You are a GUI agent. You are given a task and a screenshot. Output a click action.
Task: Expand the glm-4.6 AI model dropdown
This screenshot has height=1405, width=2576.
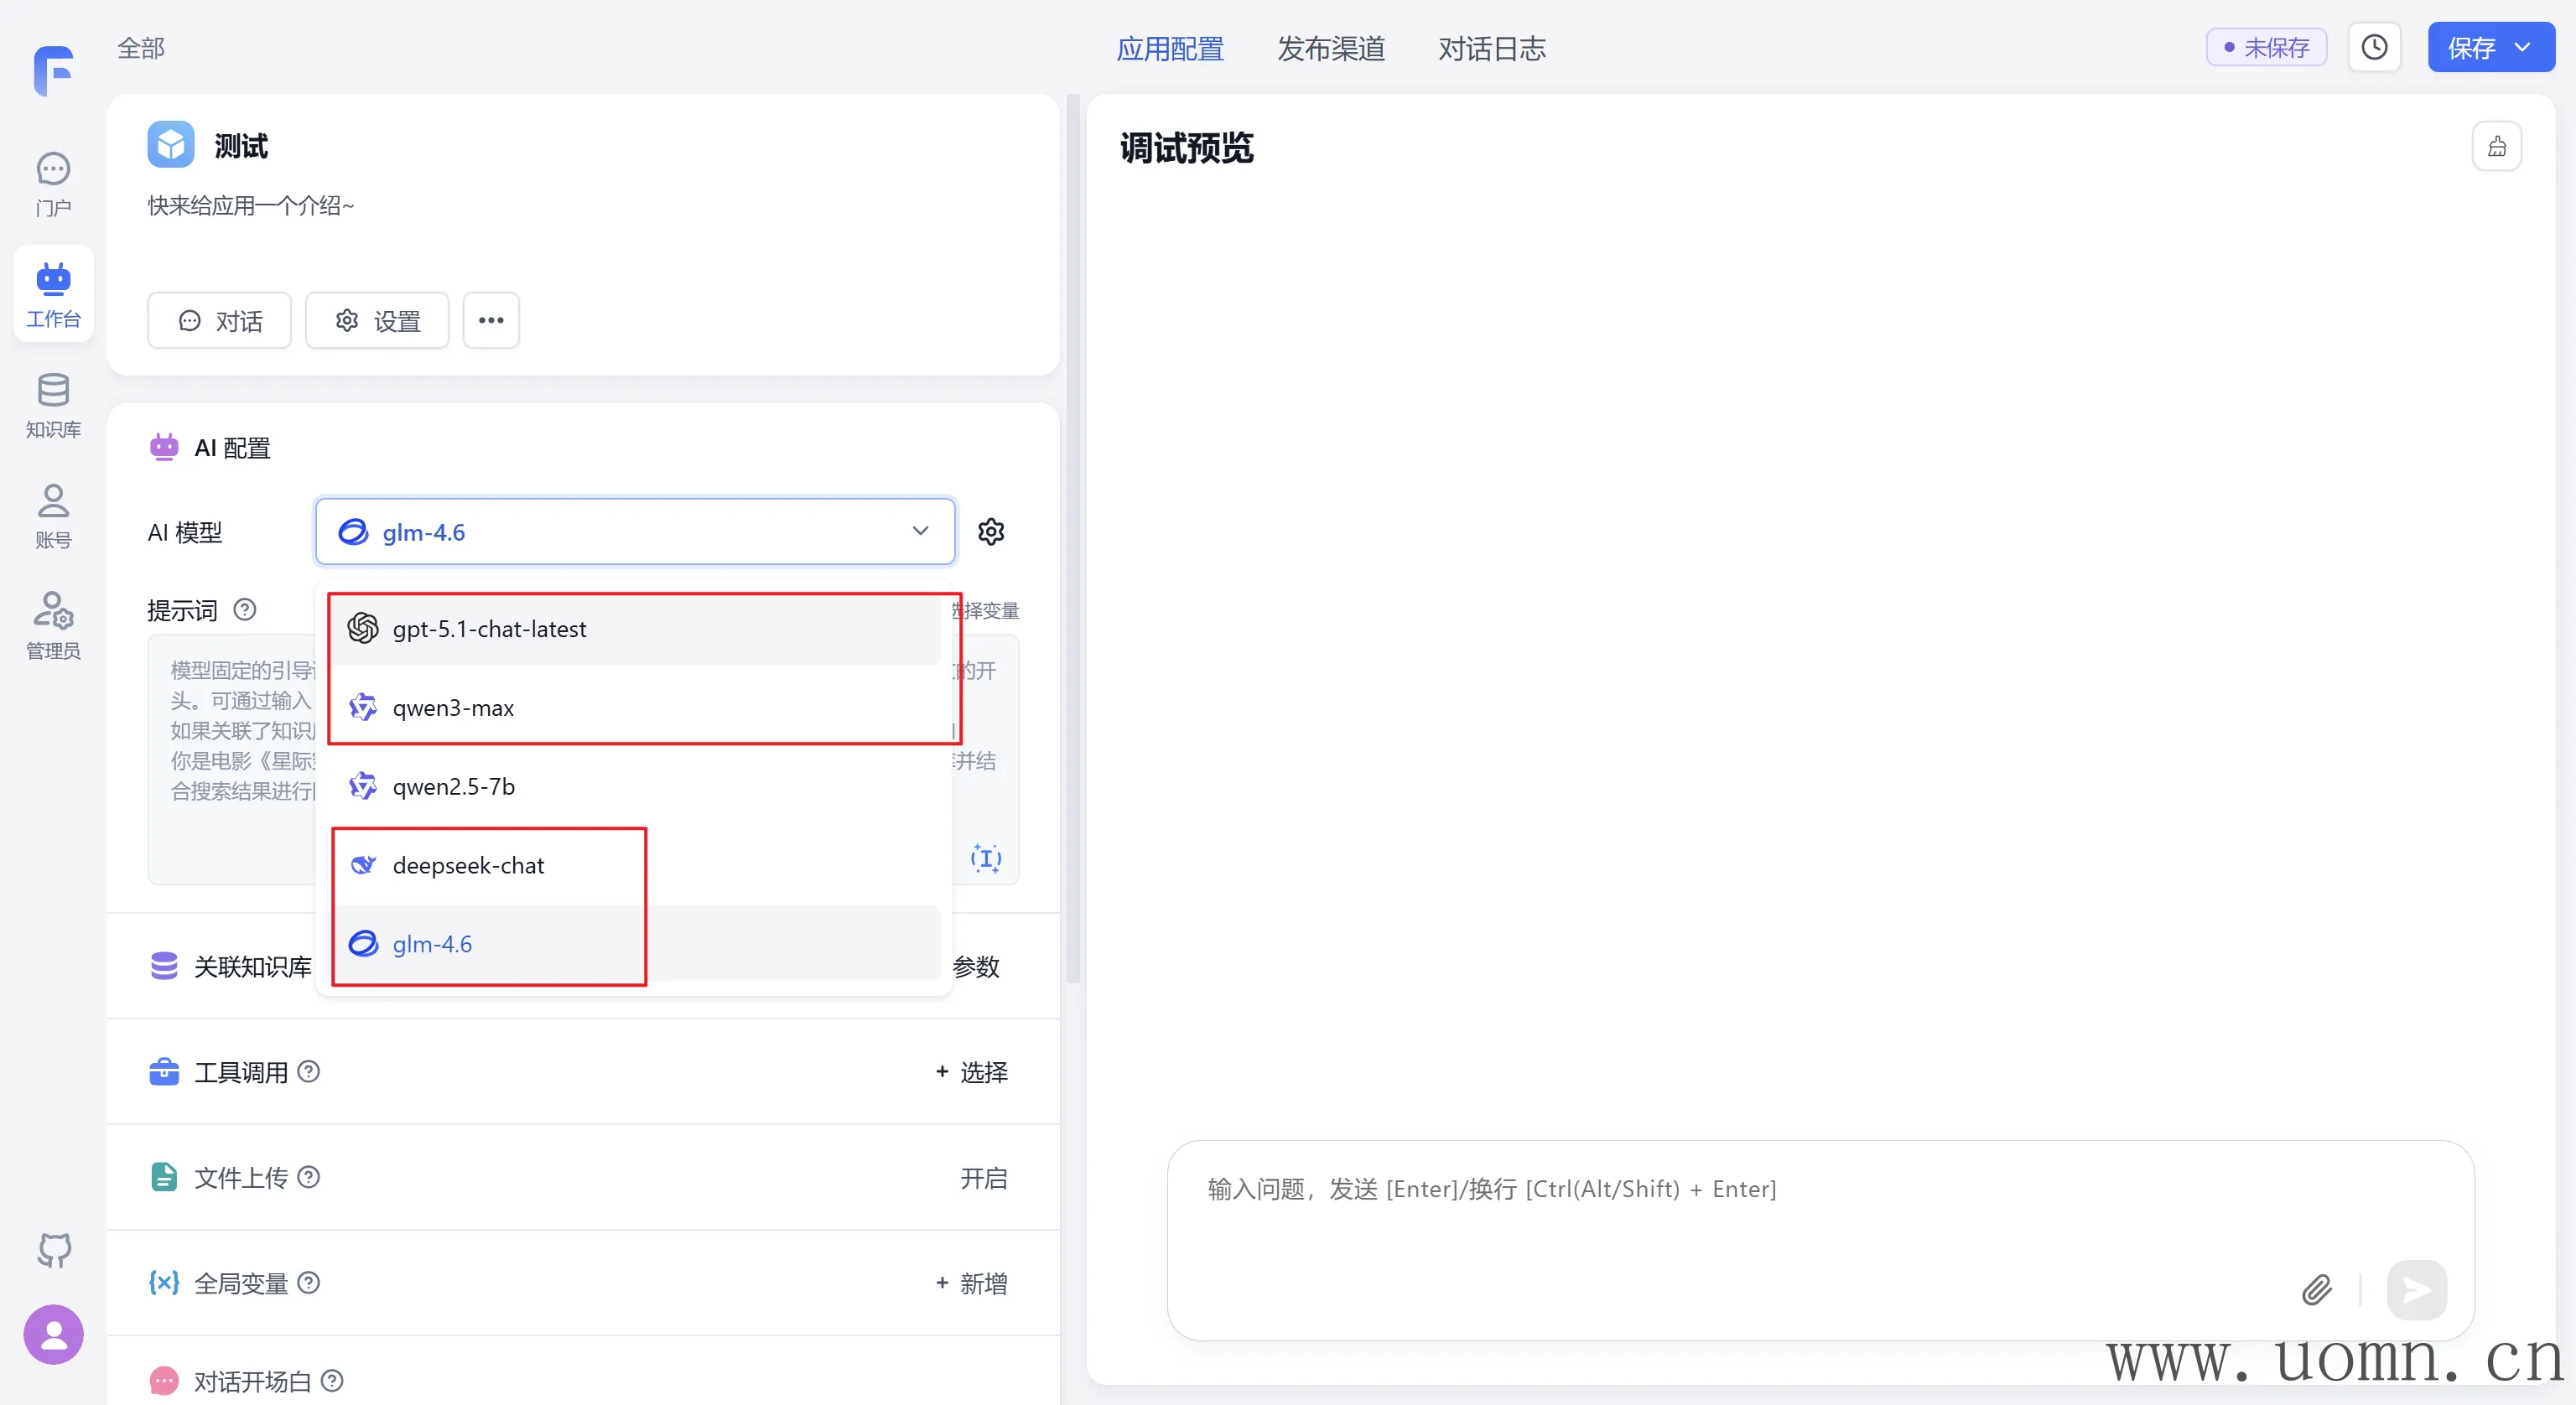coord(635,532)
